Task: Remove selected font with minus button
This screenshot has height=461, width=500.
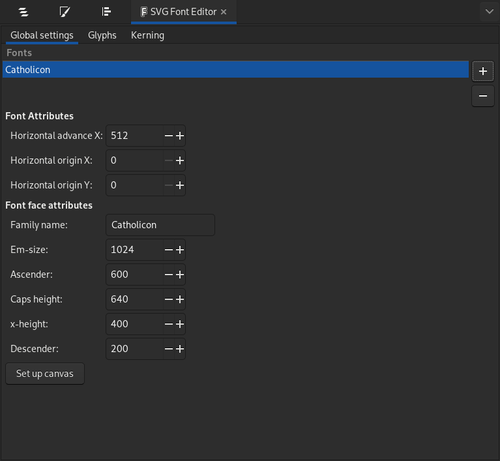Action: (483, 96)
